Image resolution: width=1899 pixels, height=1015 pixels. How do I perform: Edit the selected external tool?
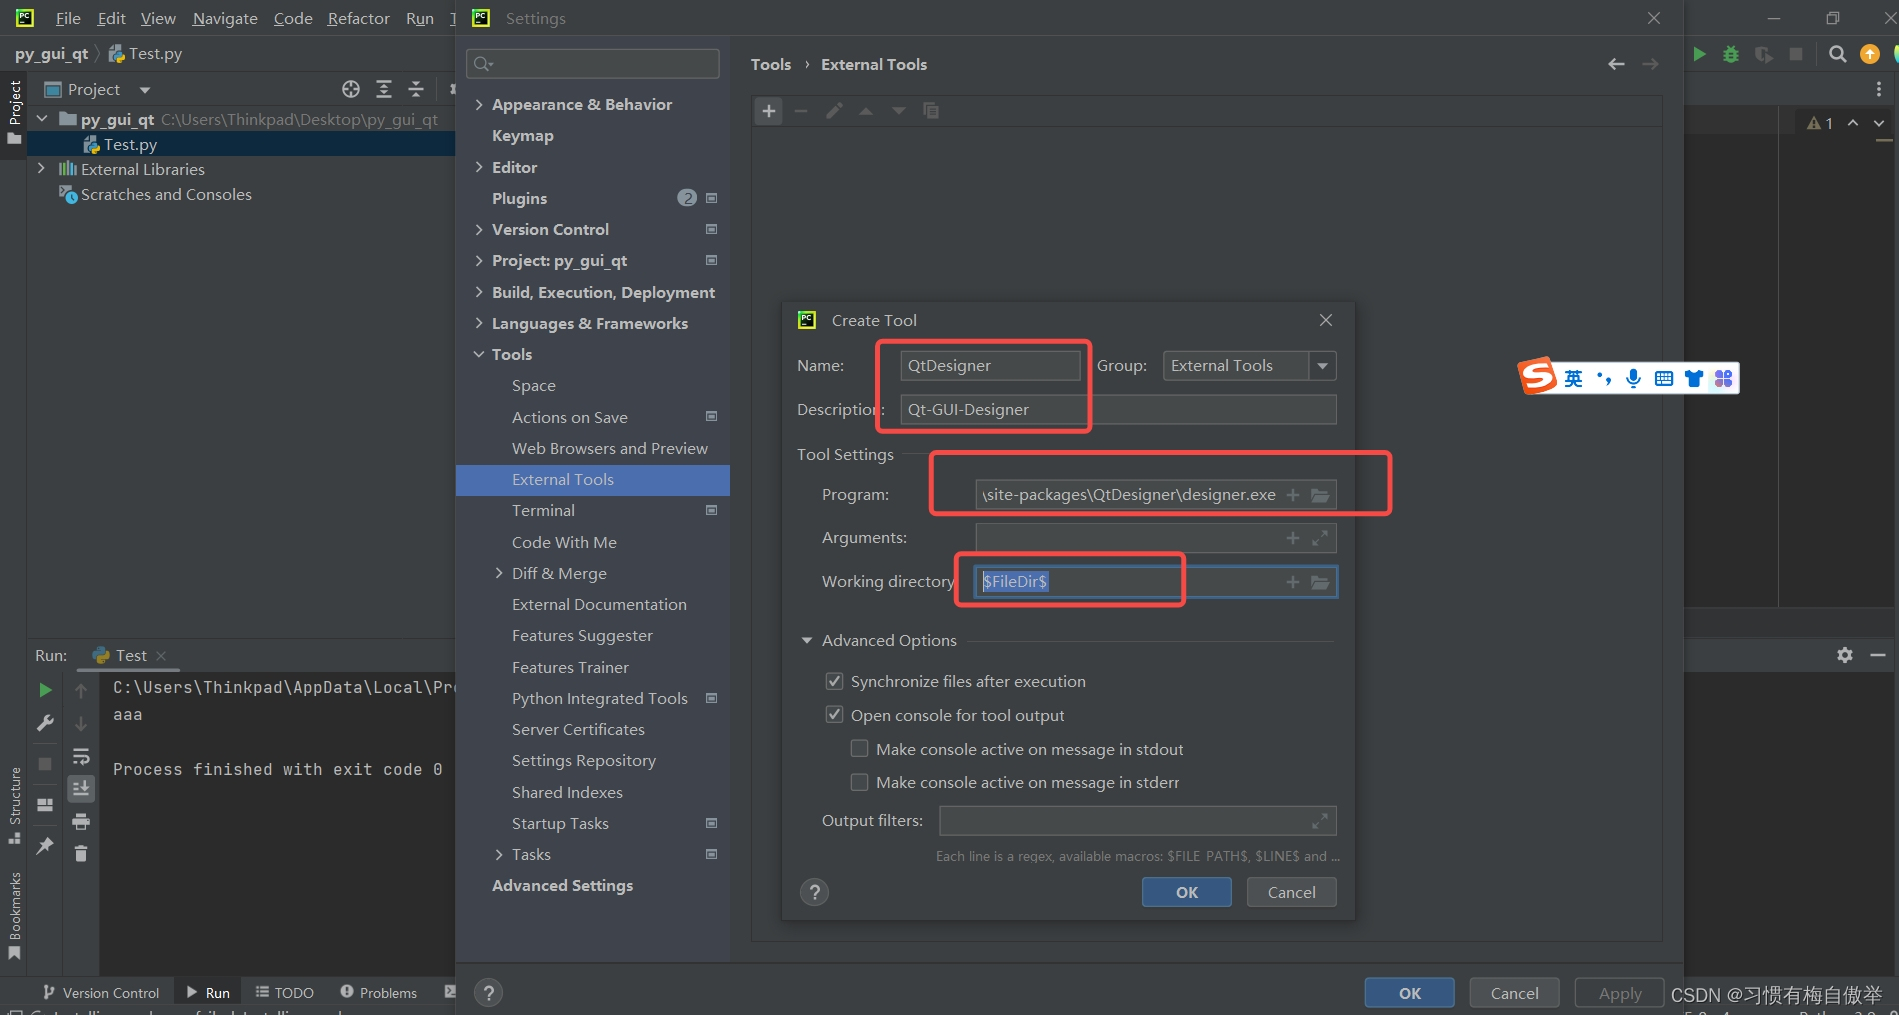pos(834,111)
